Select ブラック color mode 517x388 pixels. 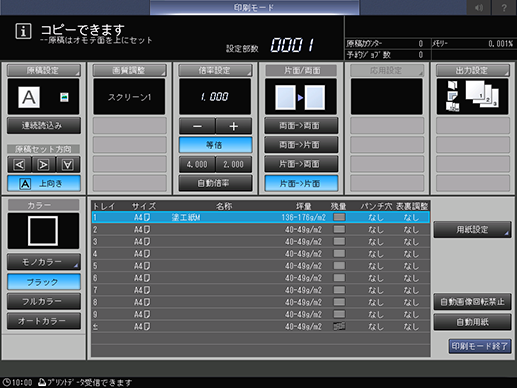click(44, 282)
